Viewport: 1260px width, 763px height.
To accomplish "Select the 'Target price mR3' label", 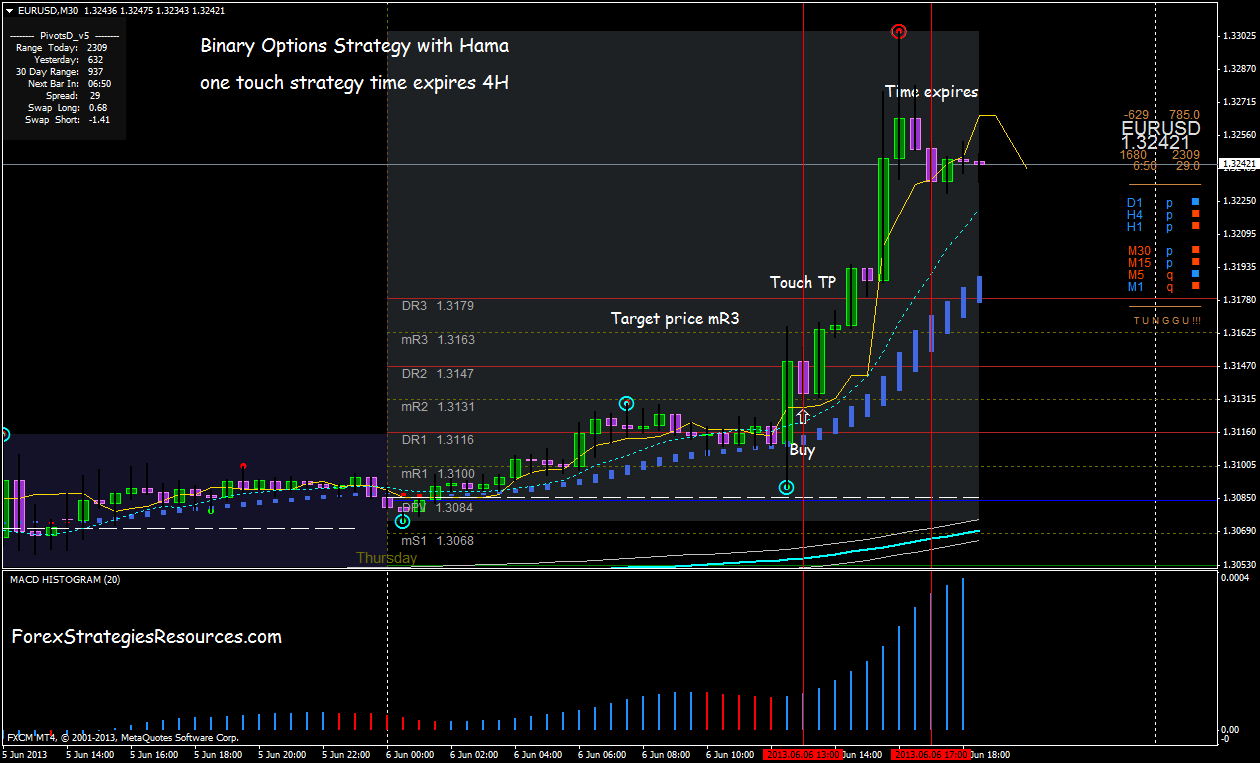I will 675,319.
